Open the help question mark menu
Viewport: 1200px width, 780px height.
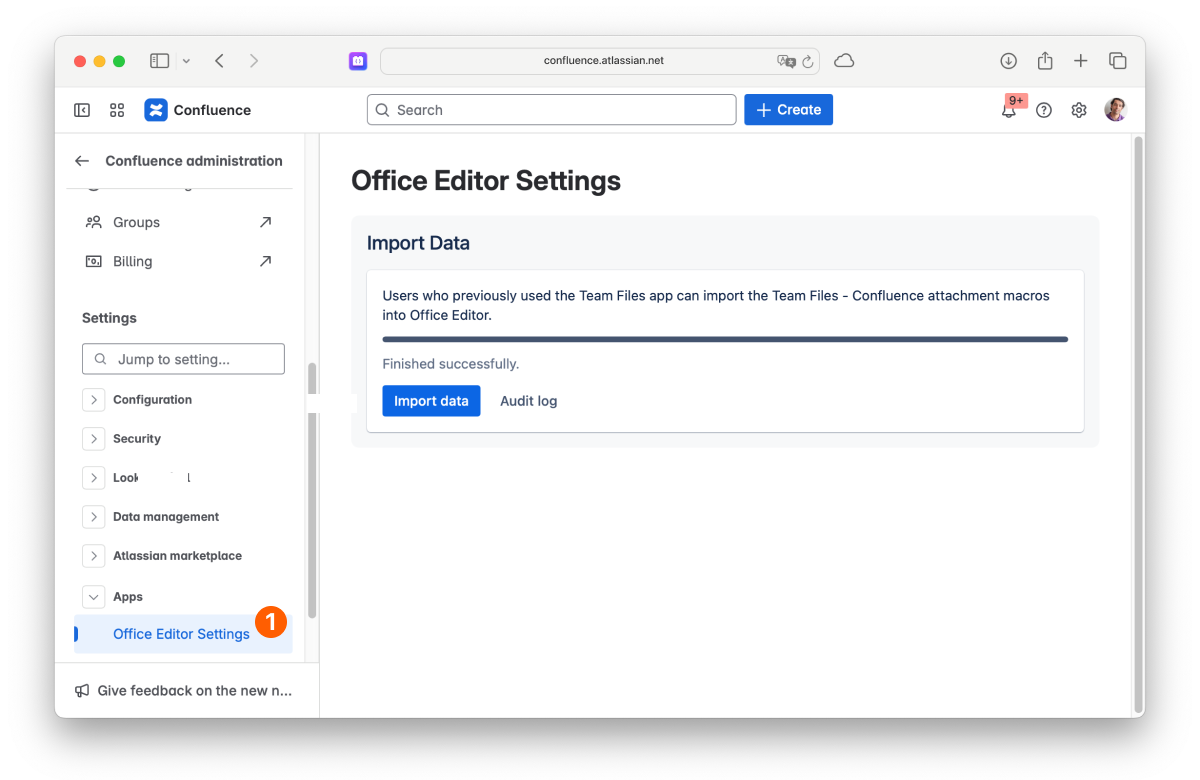1044,110
